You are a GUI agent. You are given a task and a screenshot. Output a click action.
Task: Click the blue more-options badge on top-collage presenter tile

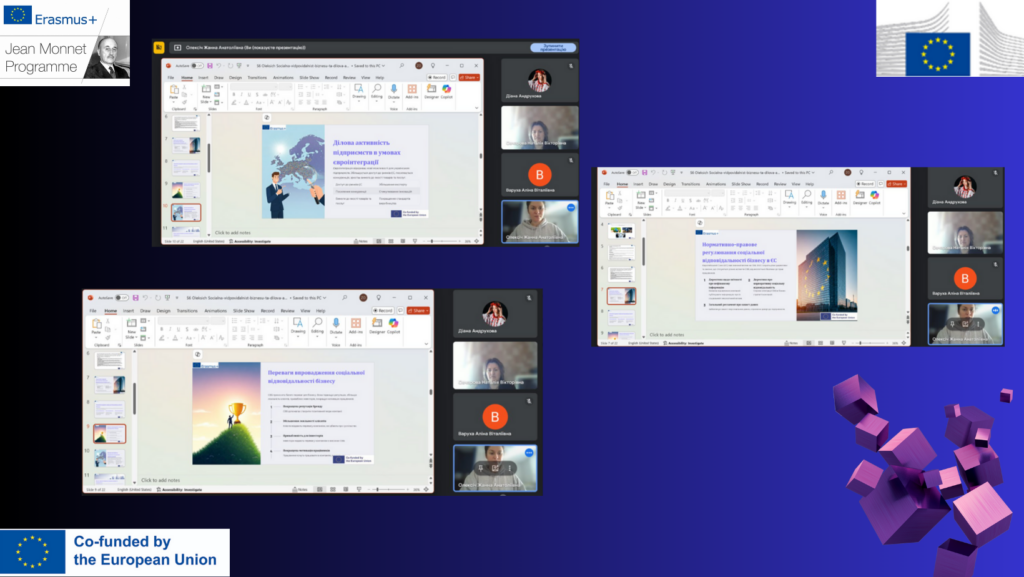point(571,208)
